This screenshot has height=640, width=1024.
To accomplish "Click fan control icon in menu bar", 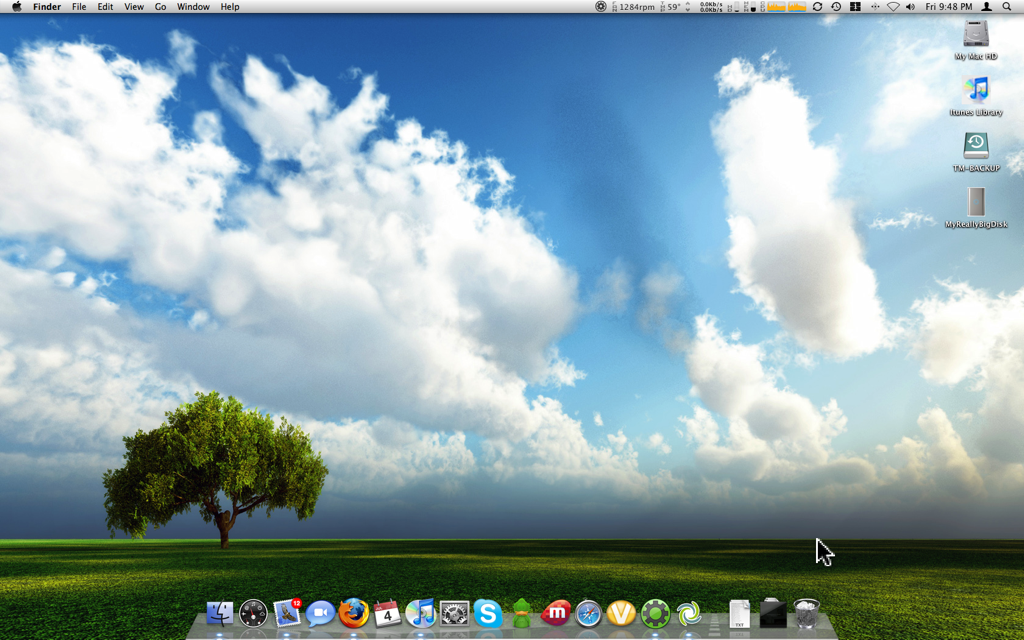I will (x=601, y=7).
